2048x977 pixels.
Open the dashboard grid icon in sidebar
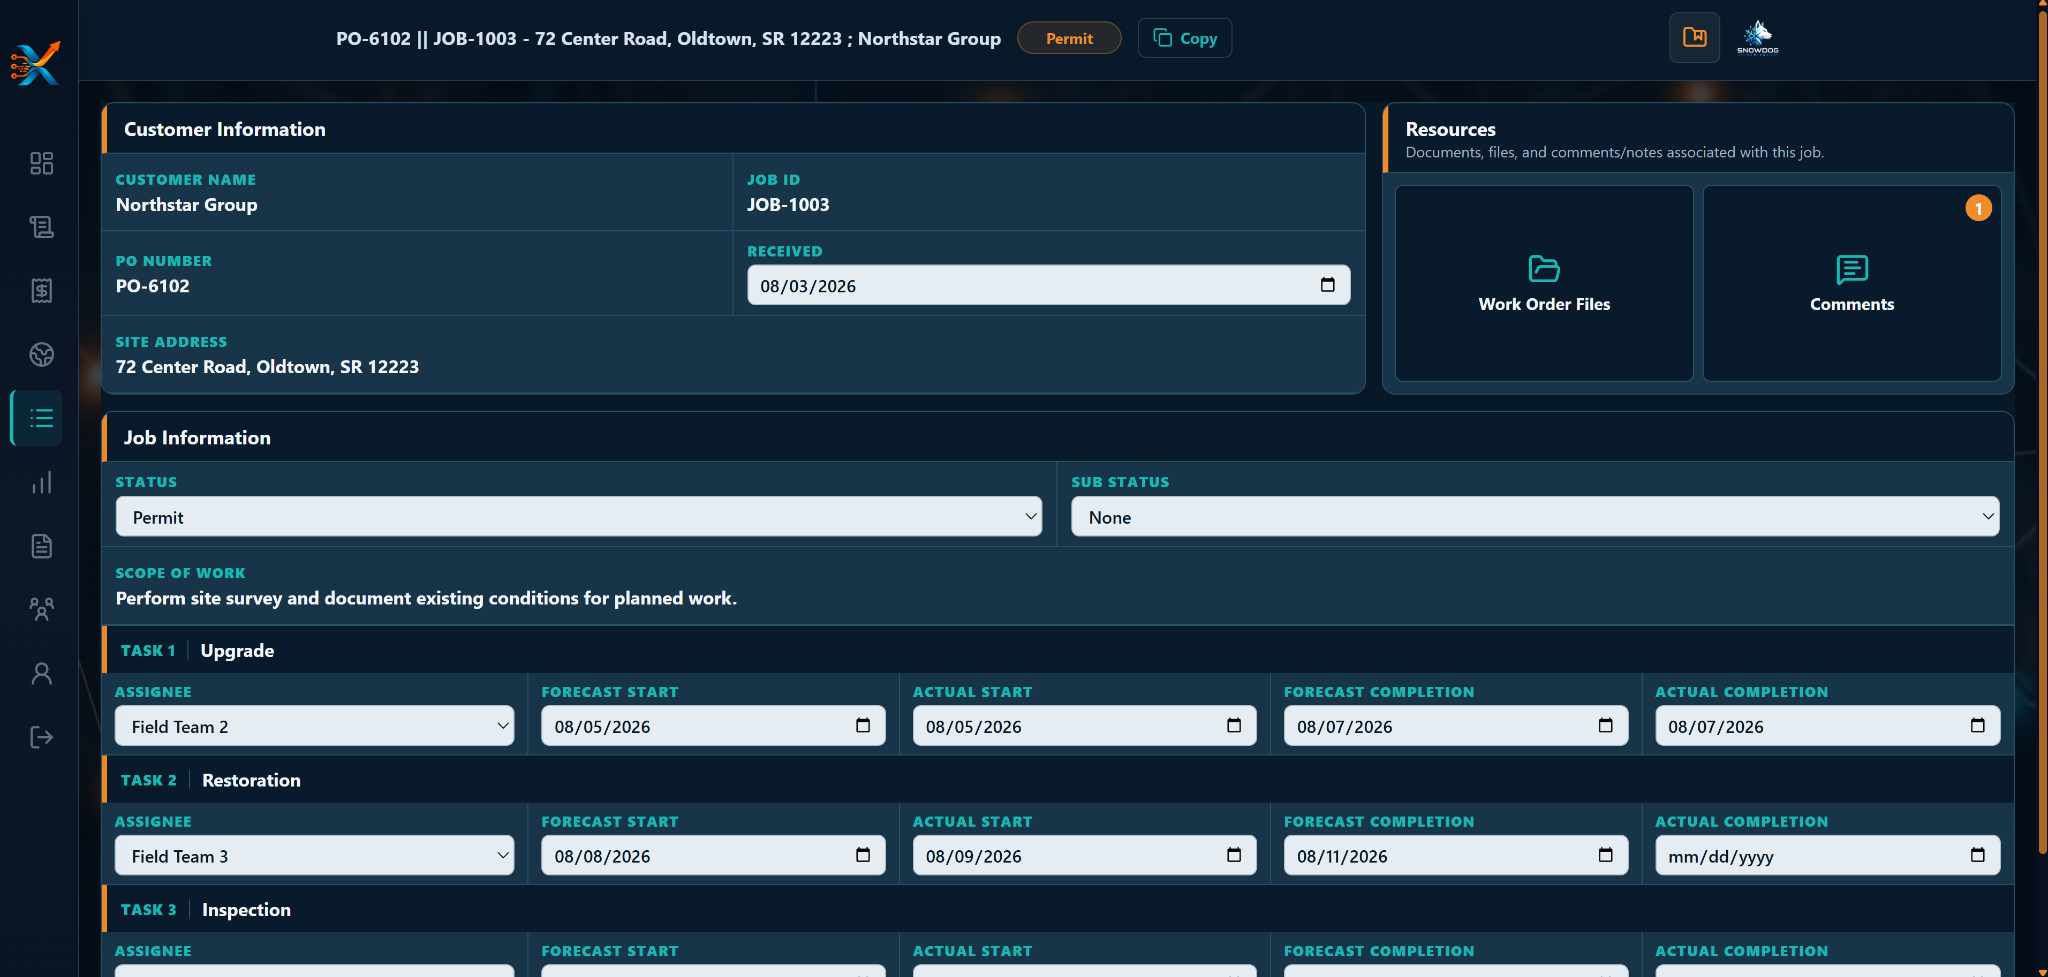coord(41,163)
